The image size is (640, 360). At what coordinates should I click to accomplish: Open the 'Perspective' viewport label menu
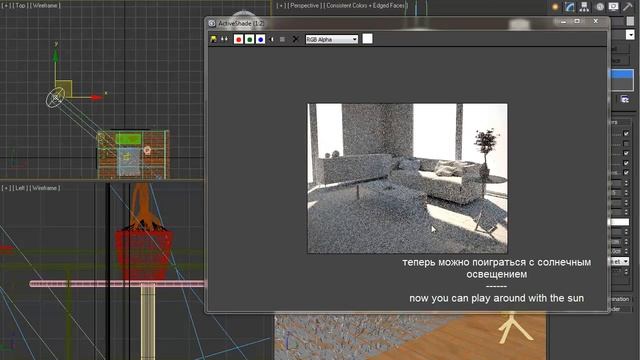306,6
